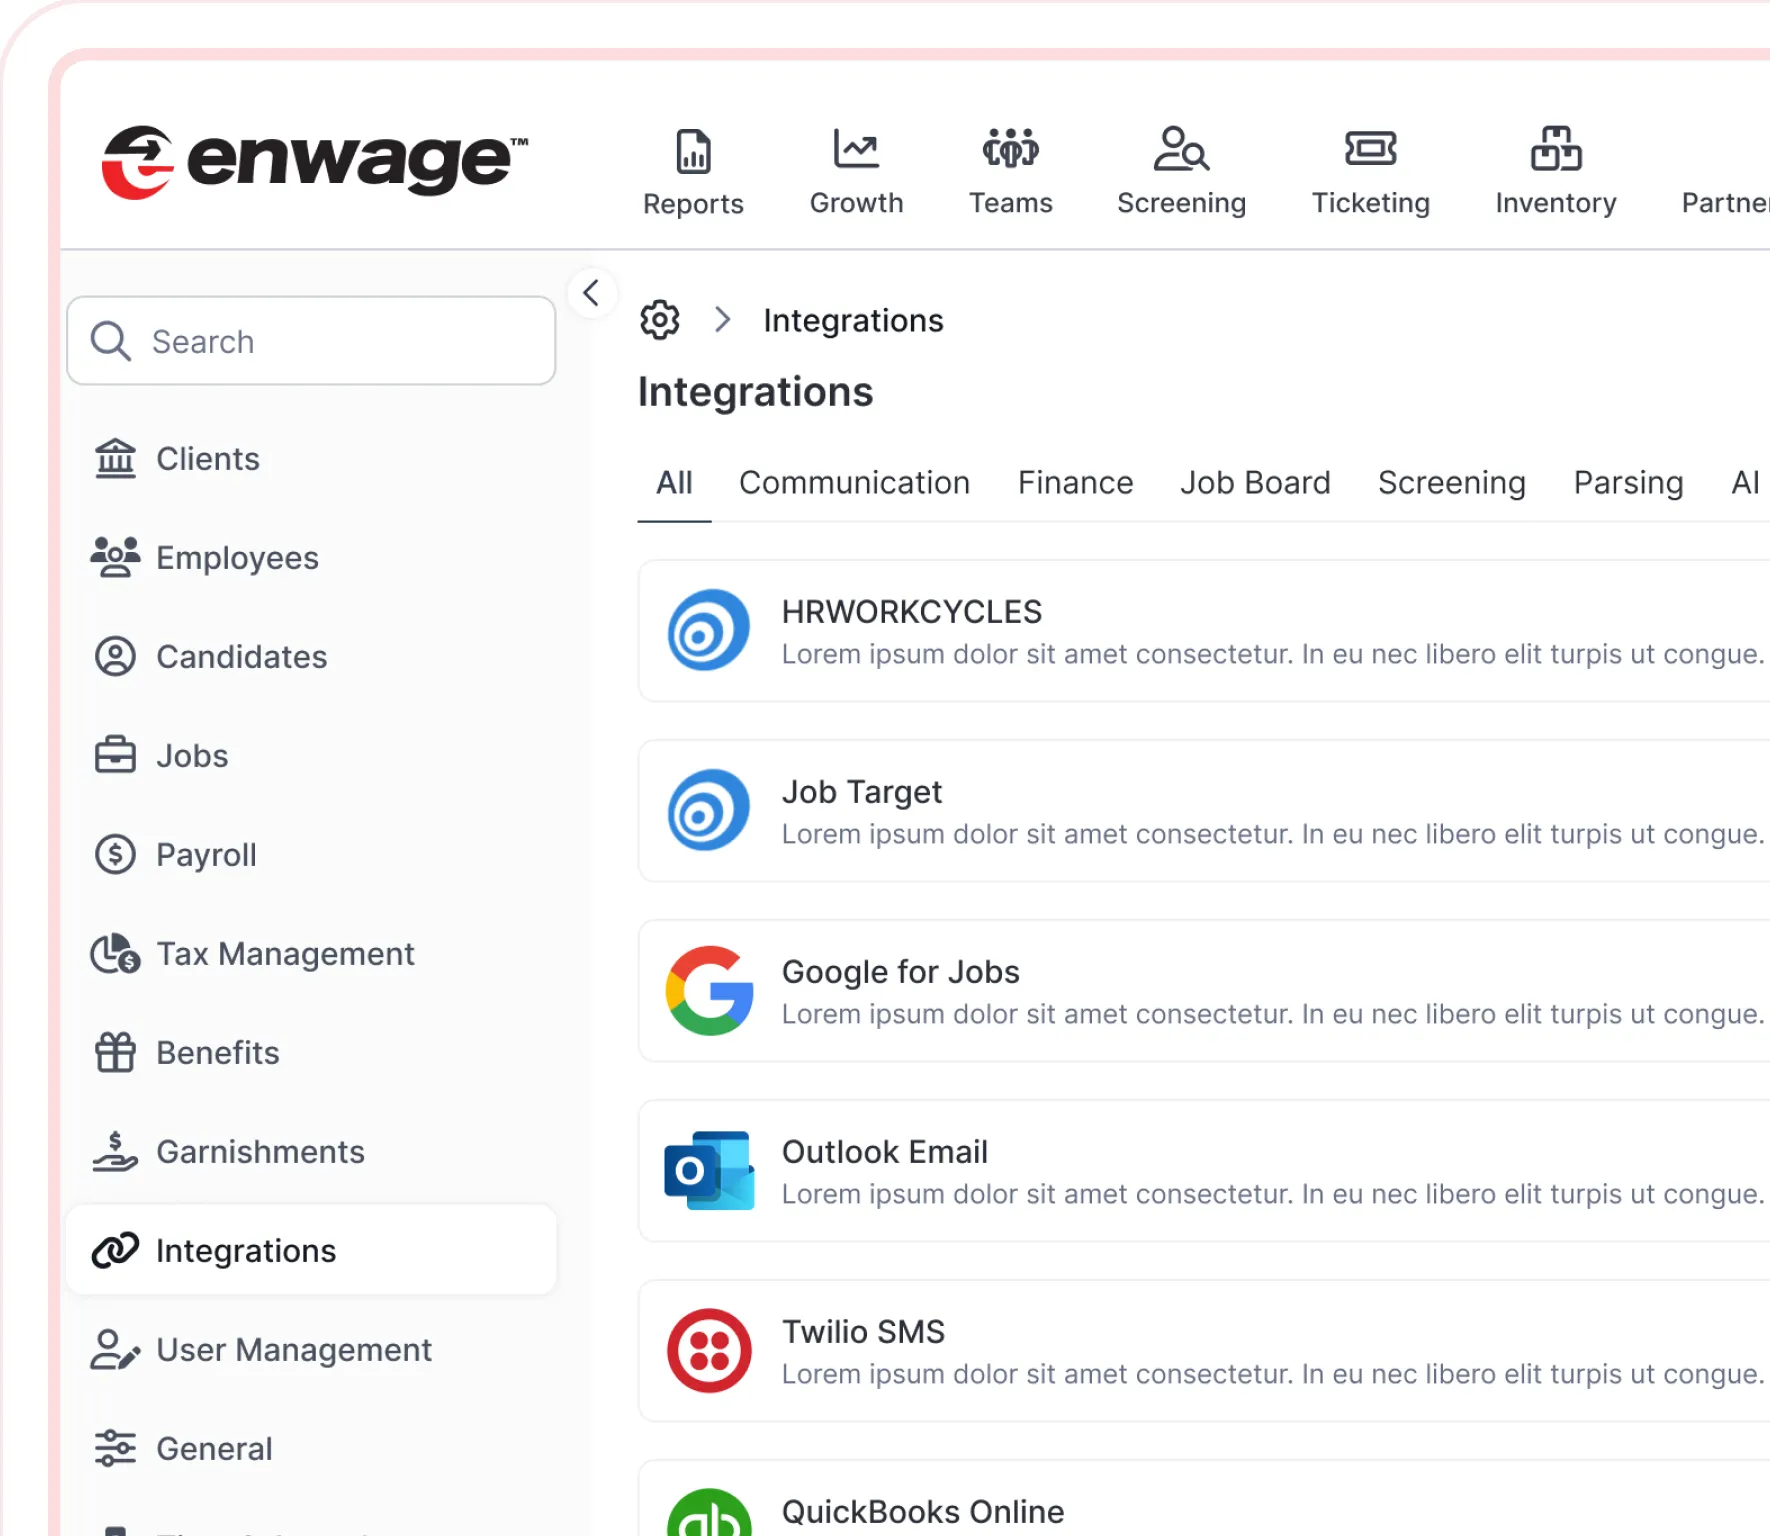Open the Job Board tab
Viewport: 1770px width, 1536px height.
point(1255,483)
